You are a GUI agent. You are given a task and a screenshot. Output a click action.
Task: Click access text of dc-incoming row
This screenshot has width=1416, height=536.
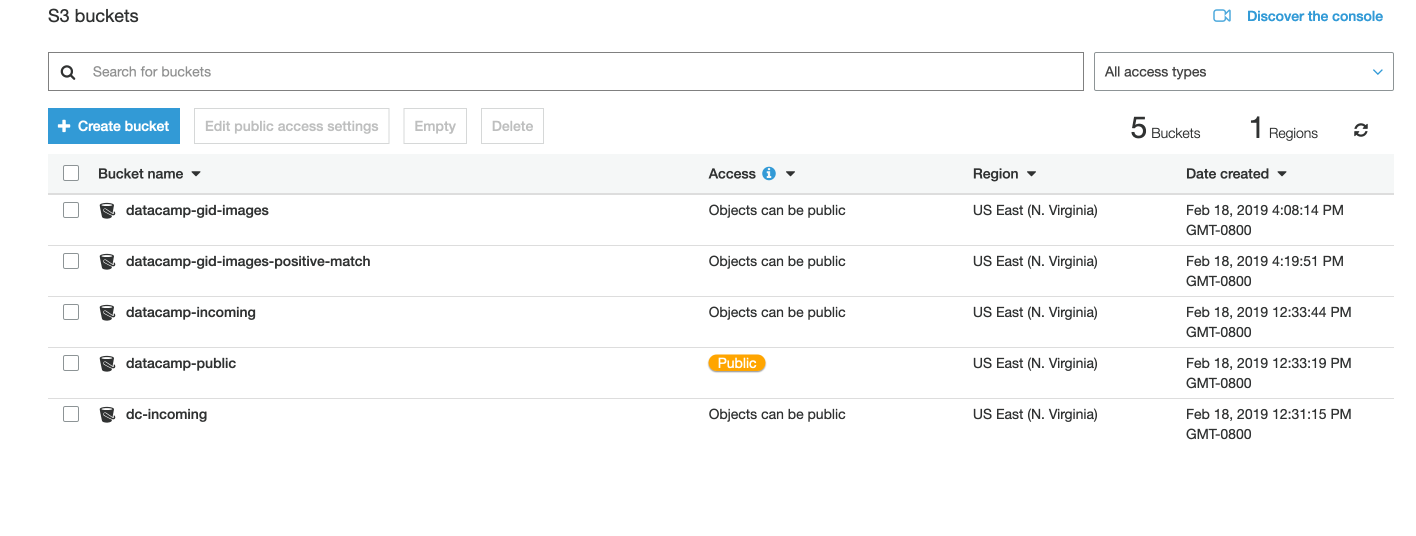[777, 414]
